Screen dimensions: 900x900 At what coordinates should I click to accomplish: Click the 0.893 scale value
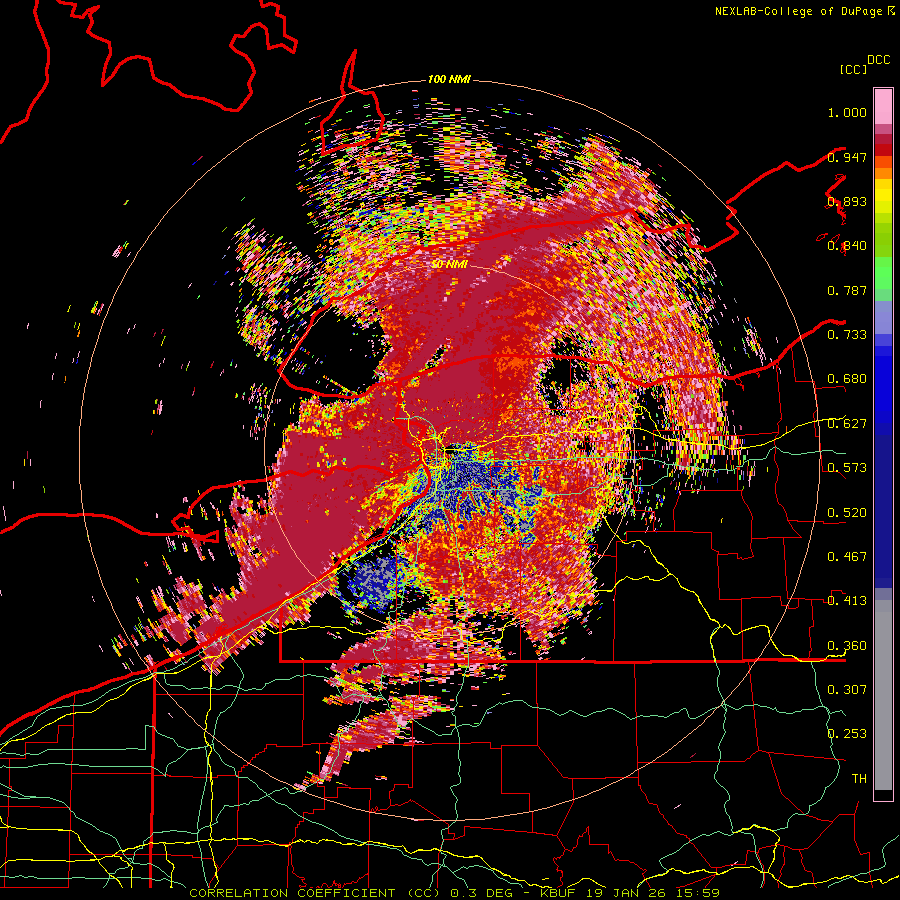click(x=847, y=201)
